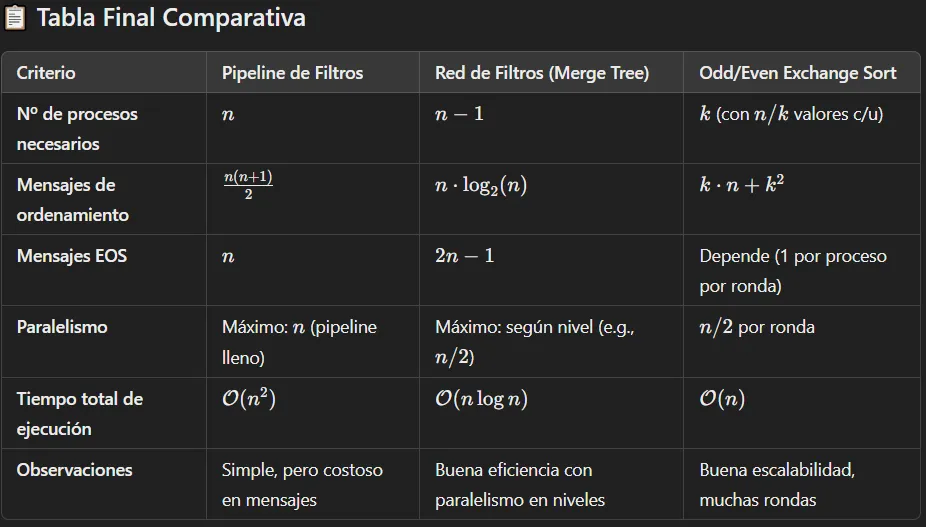
Task: Click the Tabla Final Comparativa heading text
Action: point(170,18)
